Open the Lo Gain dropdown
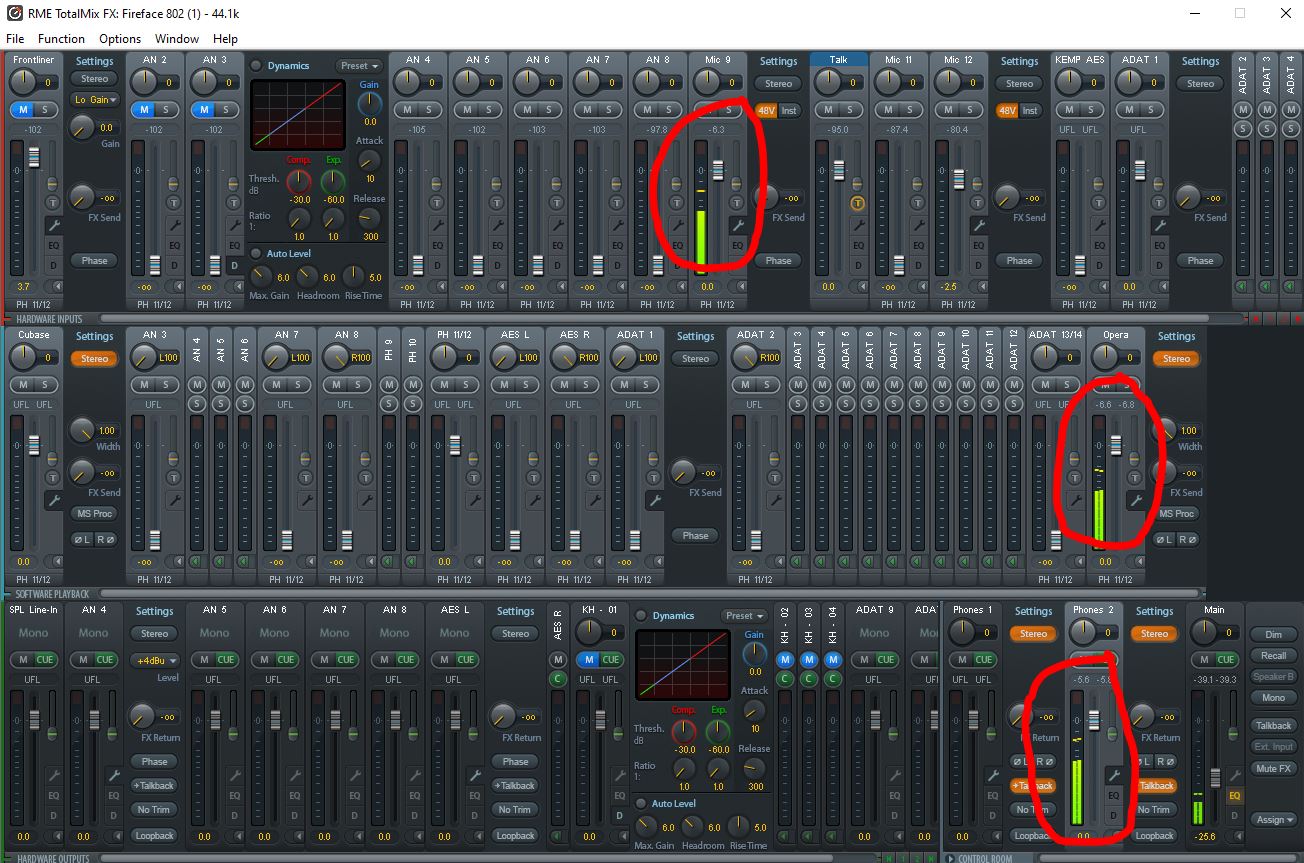 [x=95, y=100]
